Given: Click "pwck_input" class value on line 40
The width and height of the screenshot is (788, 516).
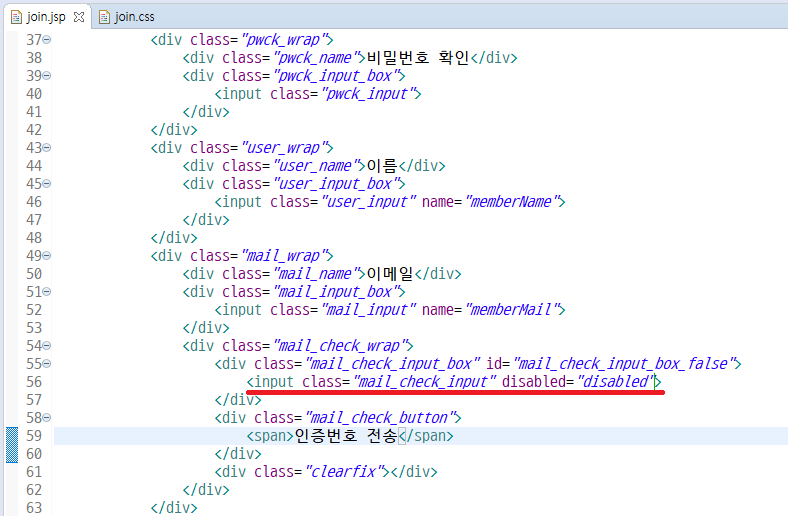Looking at the screenshot, I should pos(369,94).
